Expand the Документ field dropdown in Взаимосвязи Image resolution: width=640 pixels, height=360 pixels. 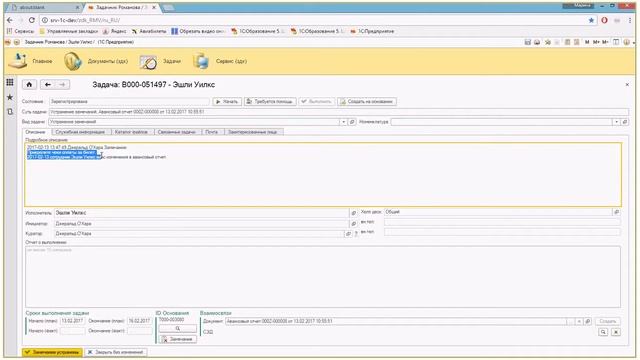[579, 321]
